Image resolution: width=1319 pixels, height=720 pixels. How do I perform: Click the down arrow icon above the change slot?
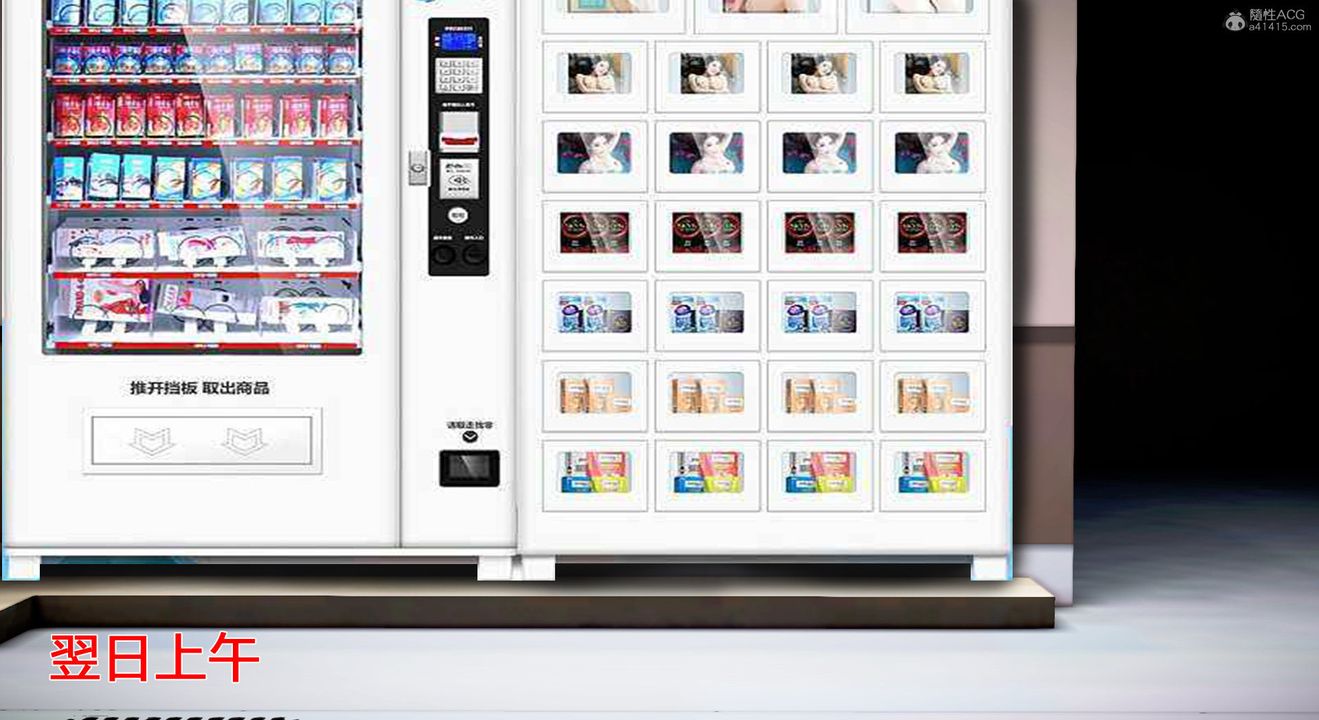(x=469, y=437)
